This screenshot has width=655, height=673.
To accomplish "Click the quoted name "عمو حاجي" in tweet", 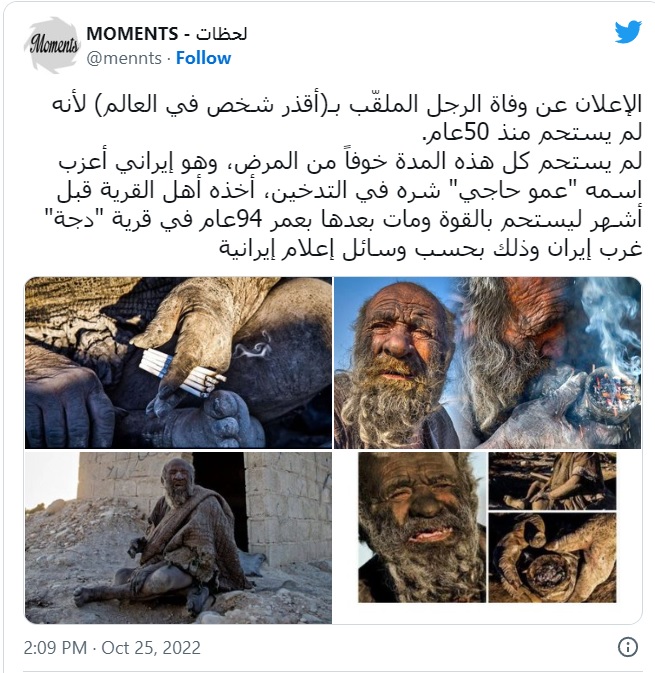I will click(x=511, y=191).
